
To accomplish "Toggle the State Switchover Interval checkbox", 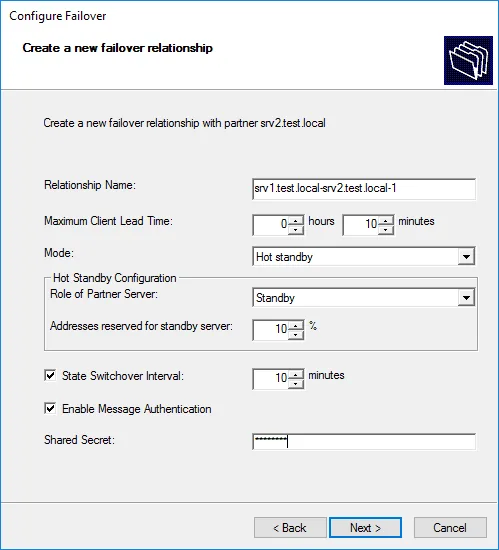I will tap(50, 375).
